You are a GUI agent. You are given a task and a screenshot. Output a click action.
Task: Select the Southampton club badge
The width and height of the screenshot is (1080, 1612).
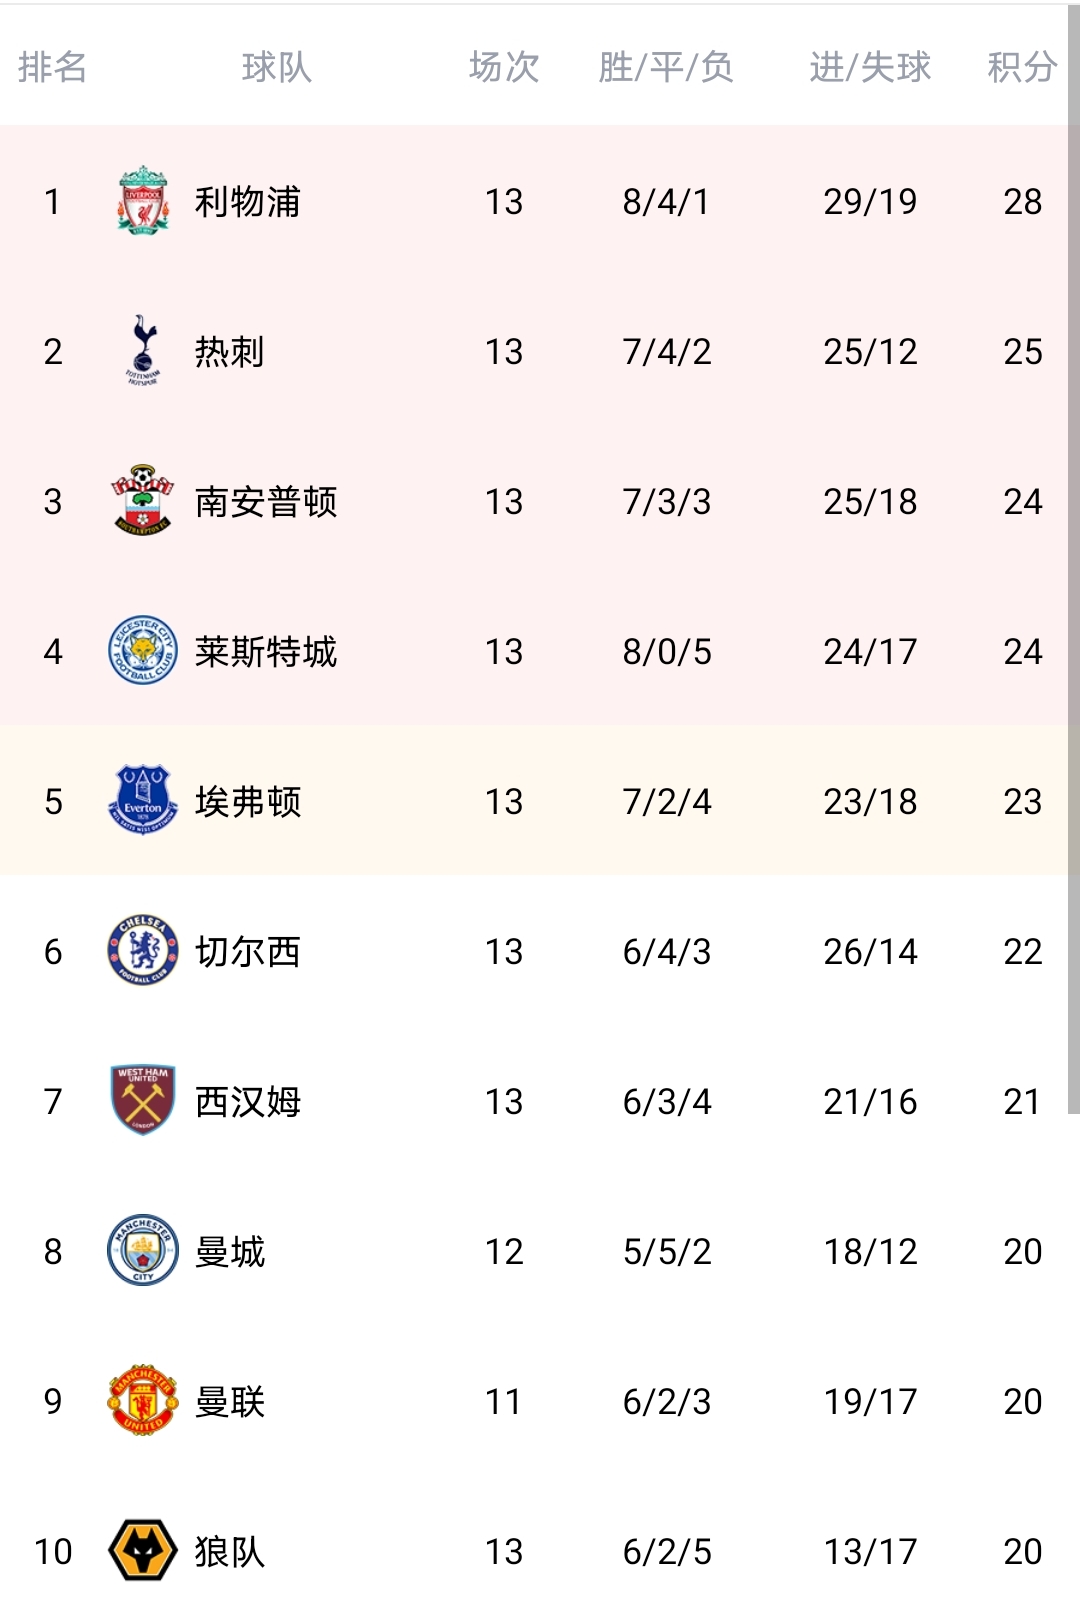(x=143, y=501)
